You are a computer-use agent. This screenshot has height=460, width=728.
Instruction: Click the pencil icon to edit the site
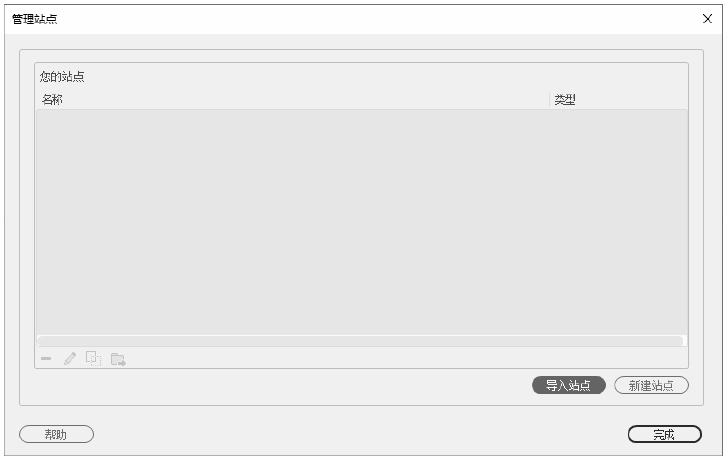coord(70,358)
